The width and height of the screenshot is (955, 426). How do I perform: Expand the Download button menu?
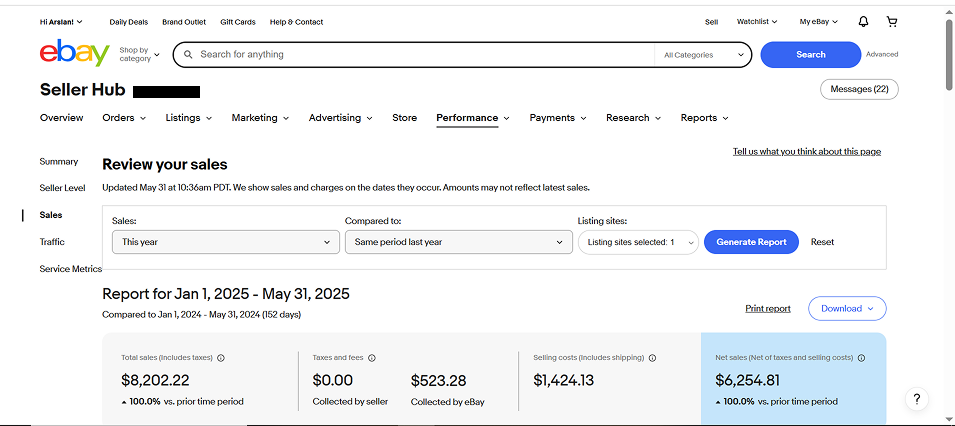[847, 308]
